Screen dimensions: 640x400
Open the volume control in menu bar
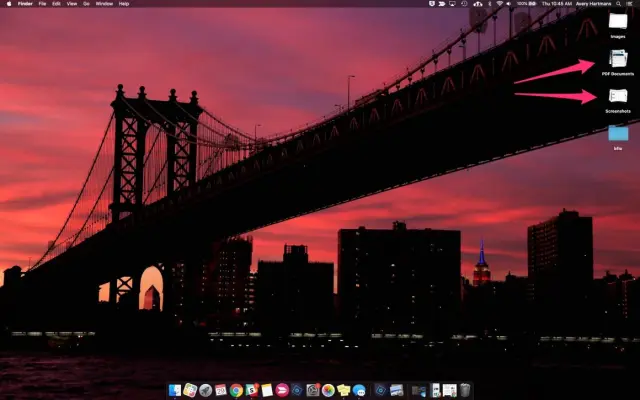(x=509, y=4)
